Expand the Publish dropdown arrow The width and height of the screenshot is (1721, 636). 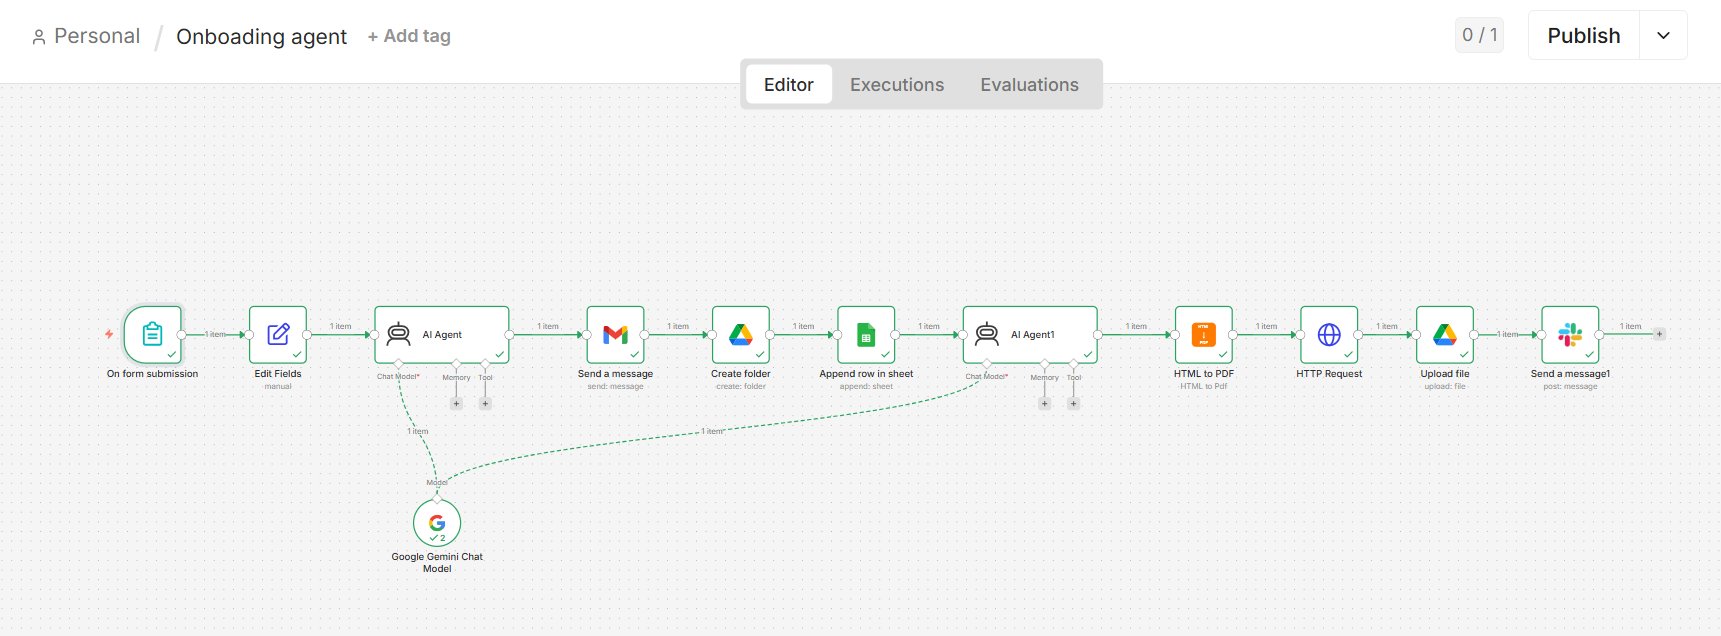pyautogui.click(x=1663, y=36)
